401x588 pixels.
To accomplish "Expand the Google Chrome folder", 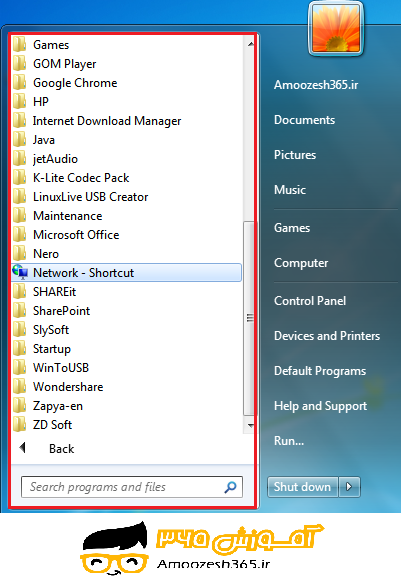I will coord(126,83).
